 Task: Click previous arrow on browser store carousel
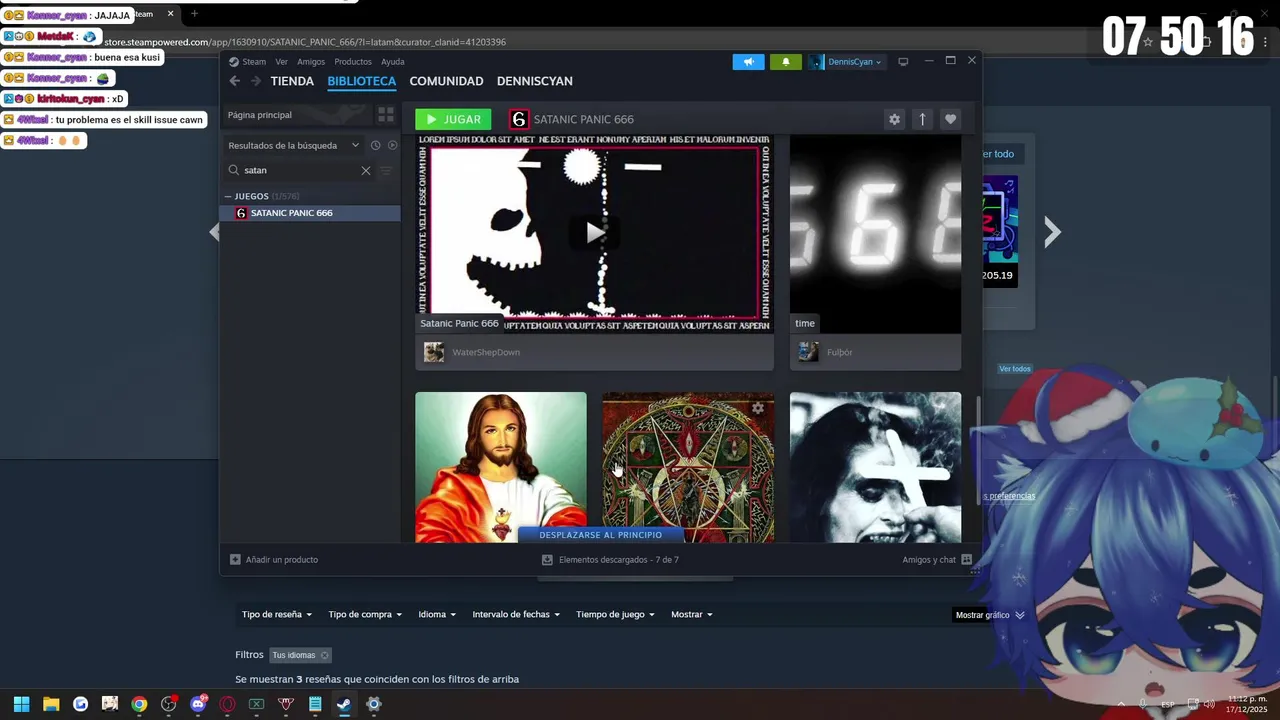(213, 232)
